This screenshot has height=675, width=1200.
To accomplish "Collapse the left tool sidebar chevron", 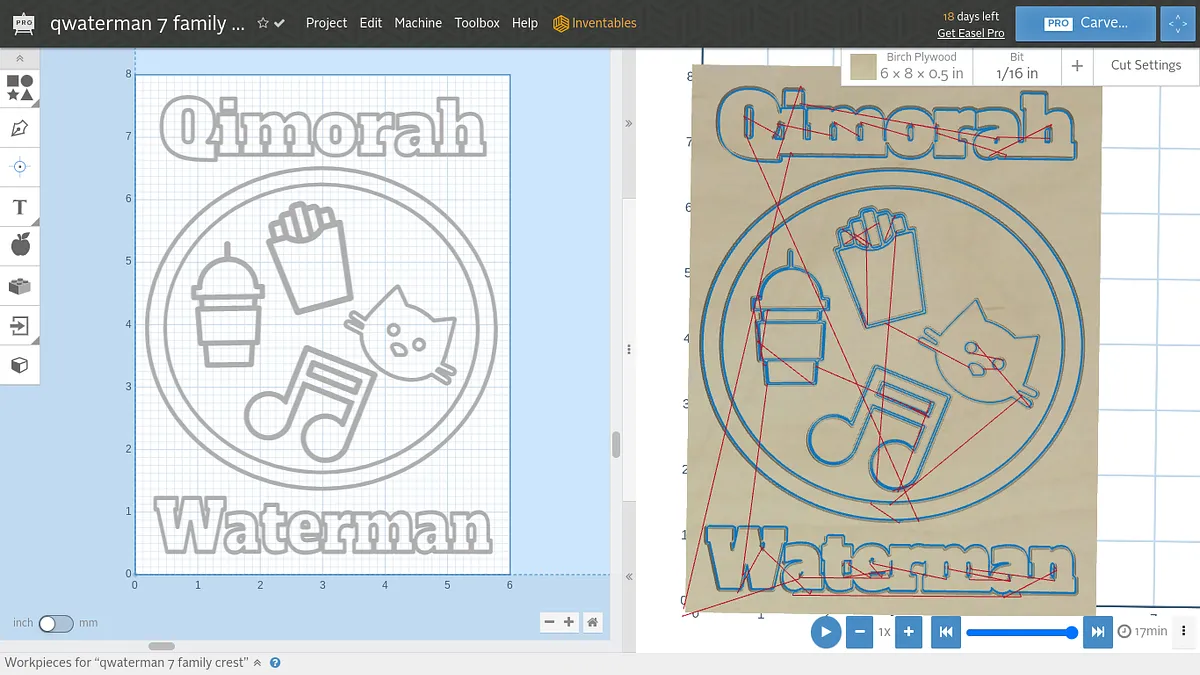I will 20,59.
